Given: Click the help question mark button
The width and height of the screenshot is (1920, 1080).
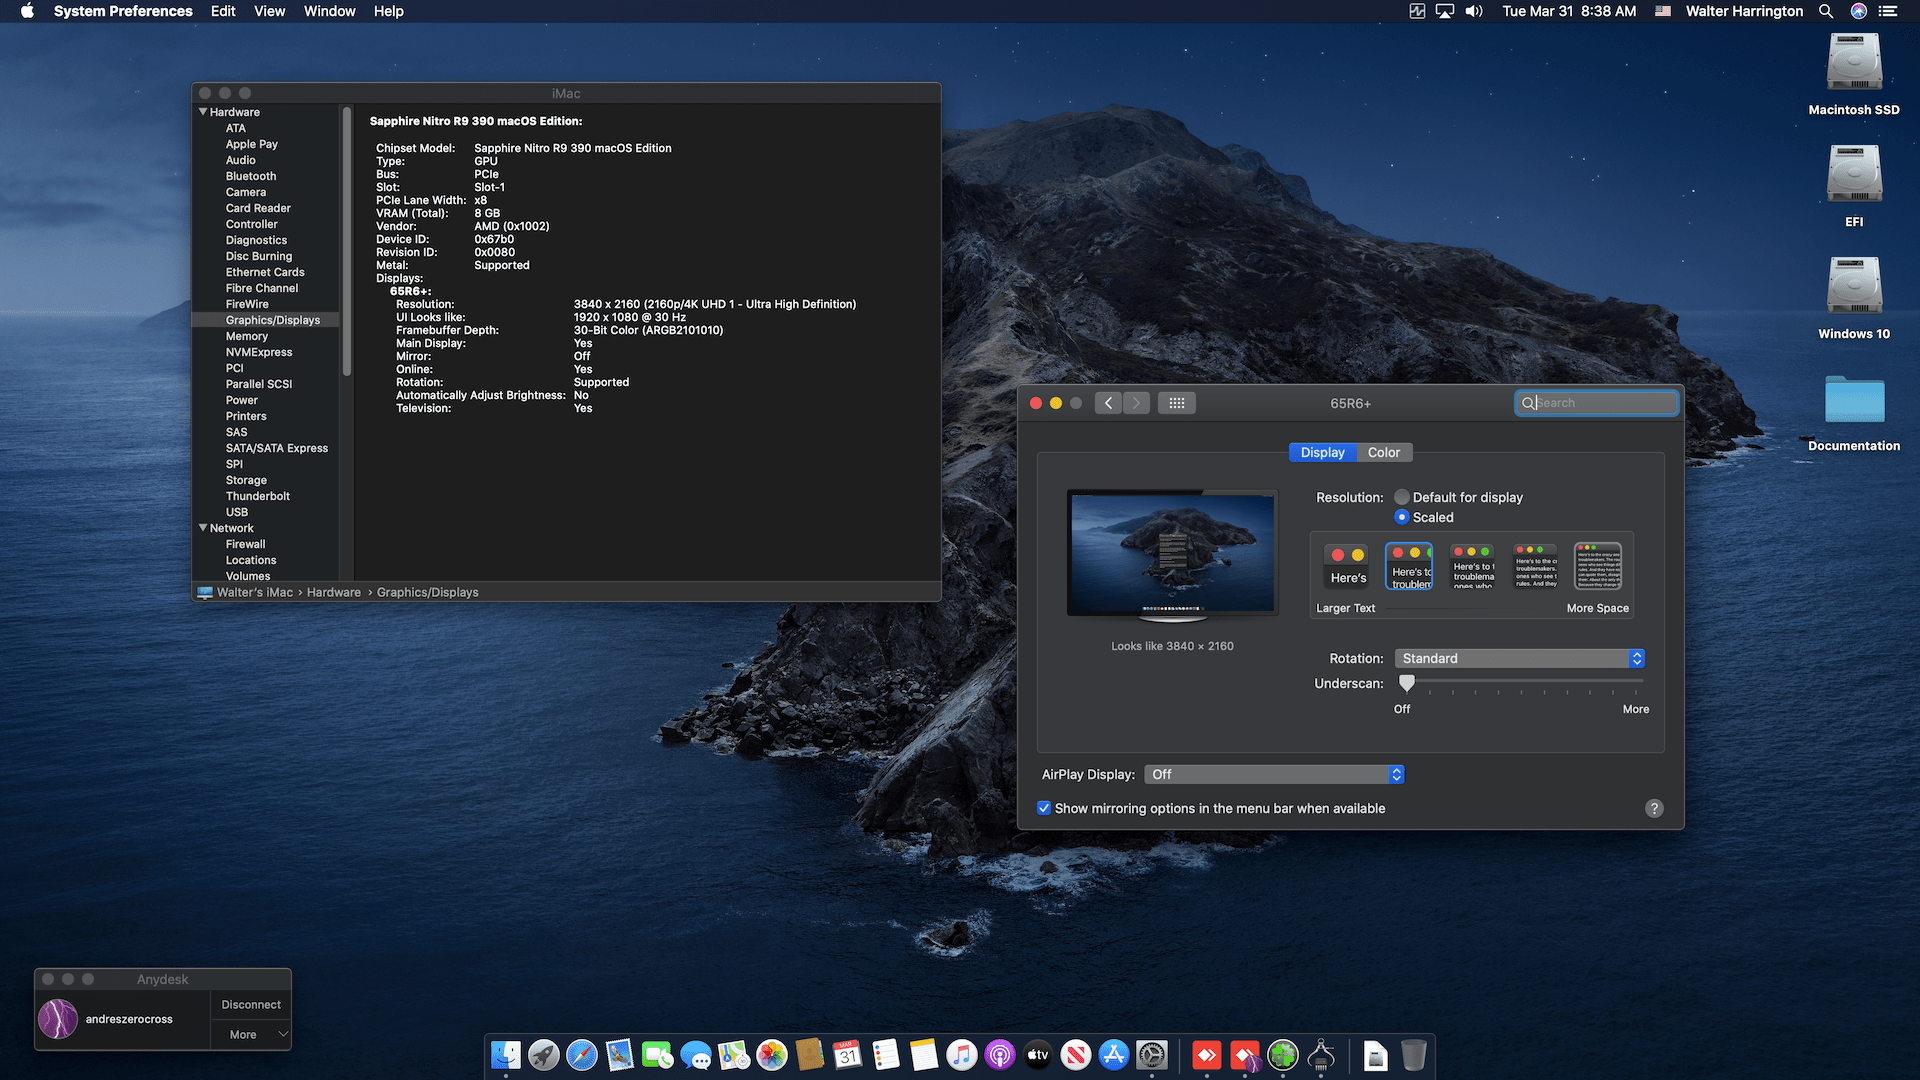Looking at the screenshot, I should click(x=1654, y=808).
